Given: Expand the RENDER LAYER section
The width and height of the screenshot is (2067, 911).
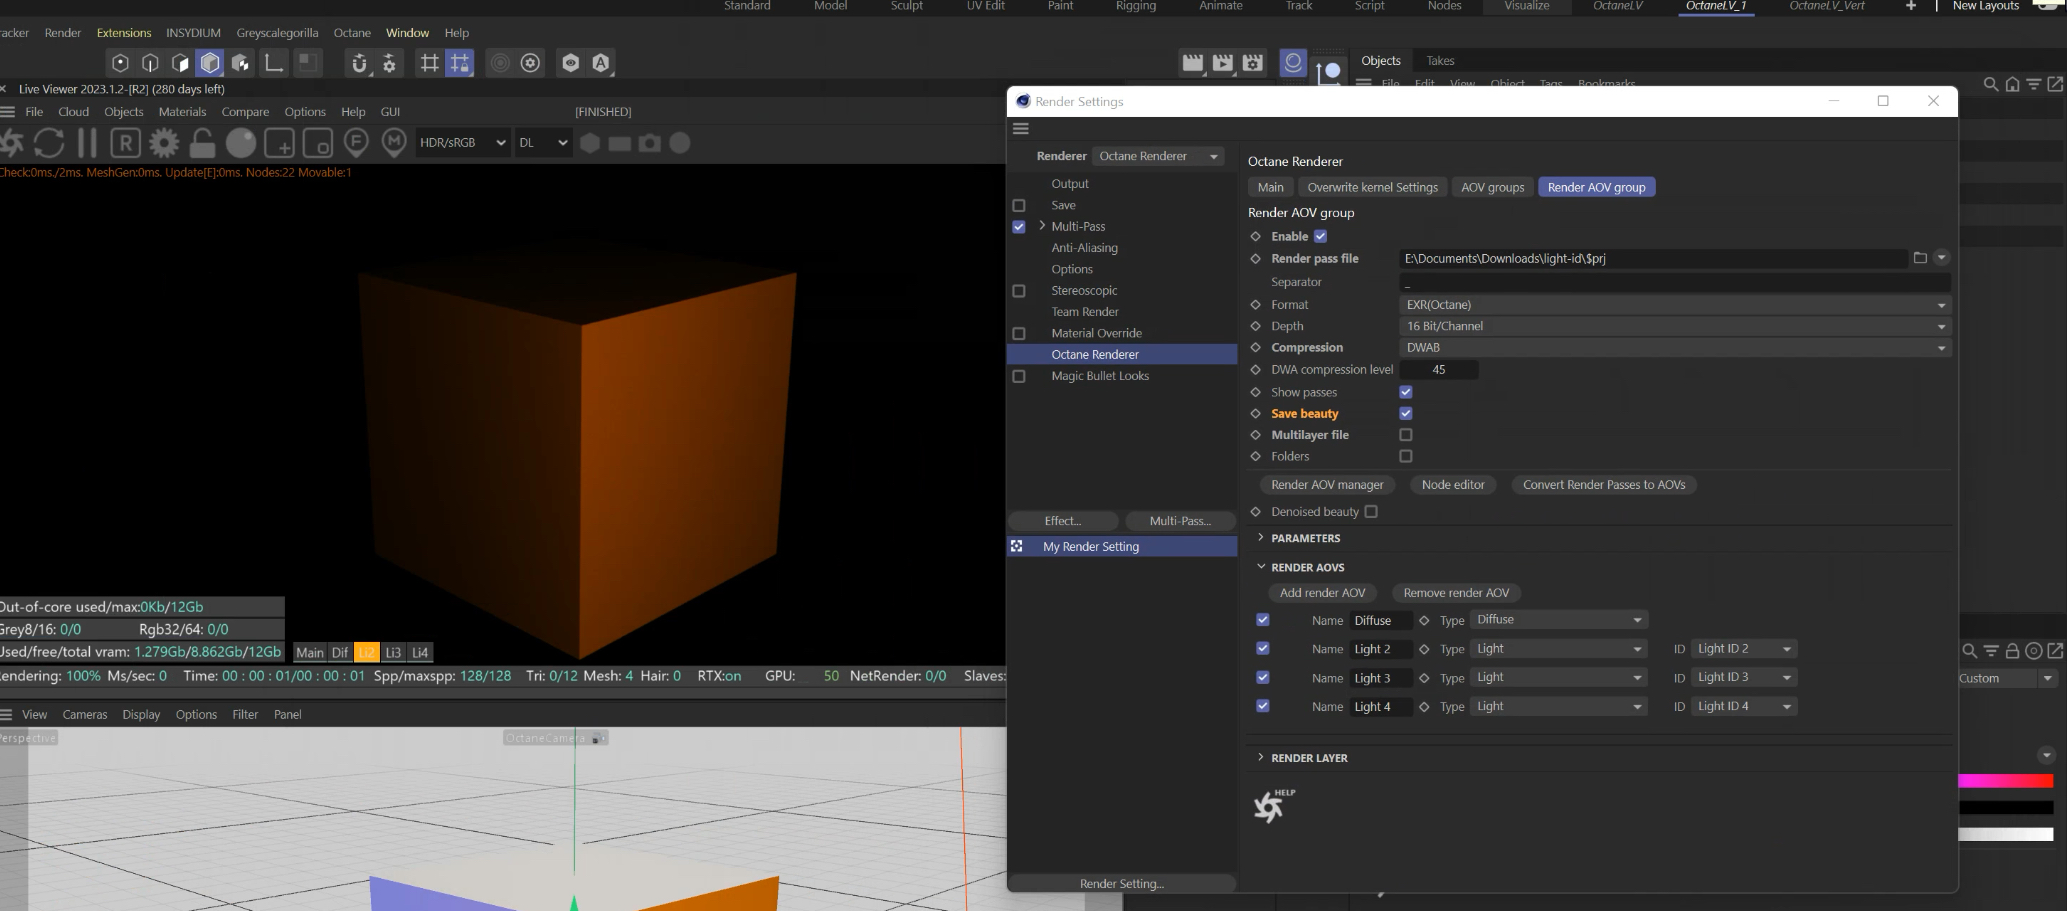Looking at the screenshot, I should (1309, 758).
